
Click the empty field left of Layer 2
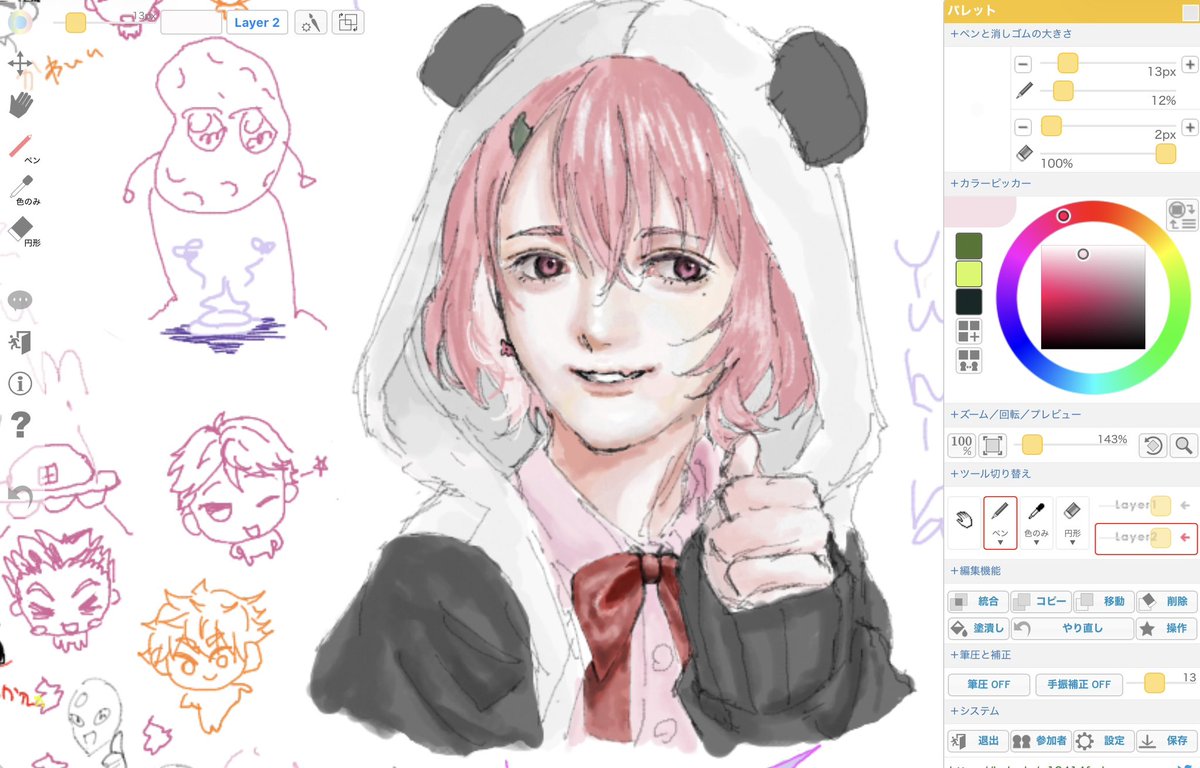[191, 22]
